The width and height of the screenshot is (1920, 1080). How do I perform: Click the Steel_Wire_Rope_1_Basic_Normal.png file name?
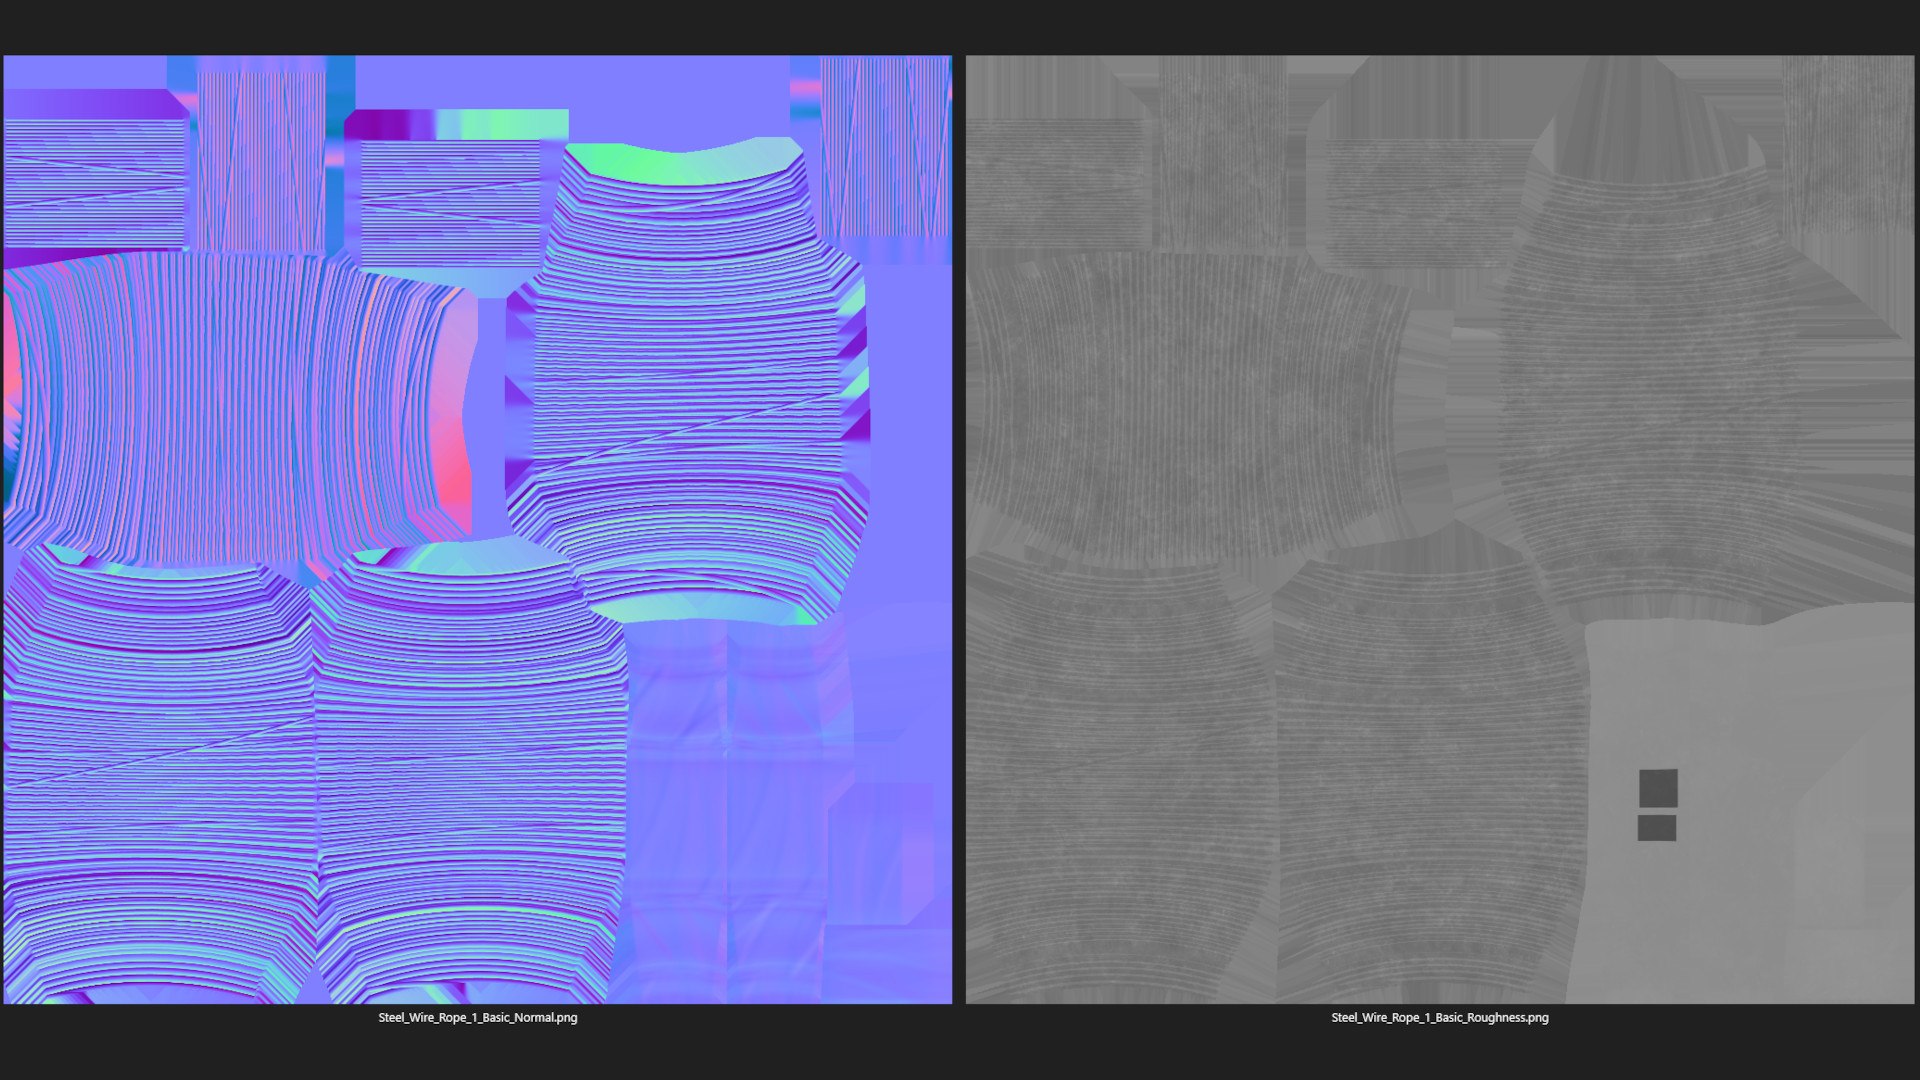pyautogui.click(x=478, y=1018)
